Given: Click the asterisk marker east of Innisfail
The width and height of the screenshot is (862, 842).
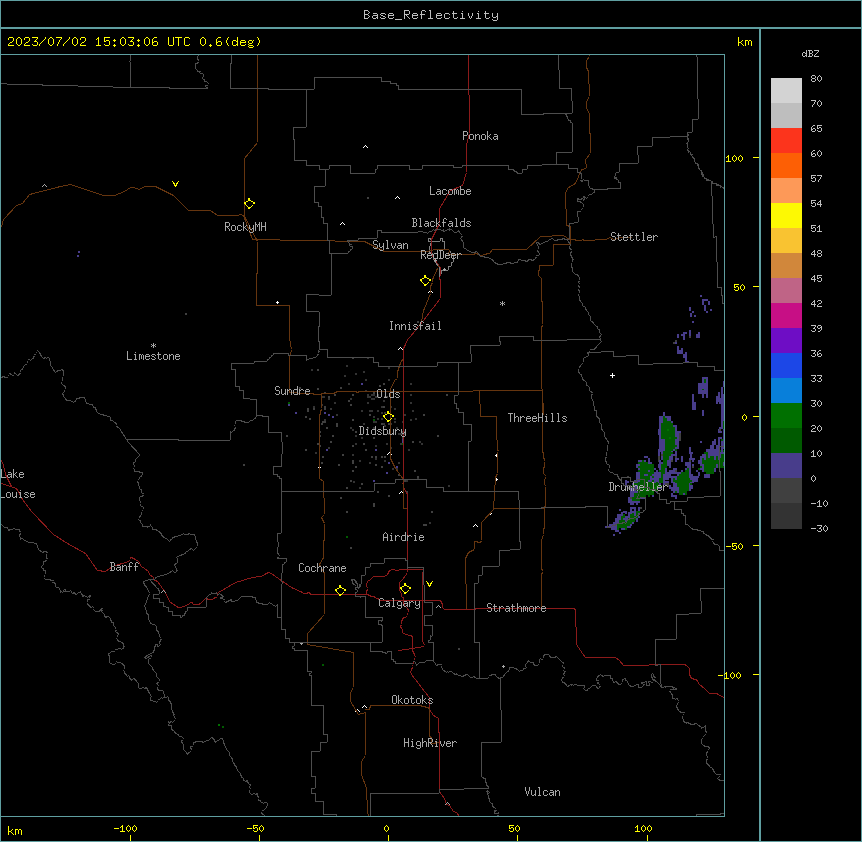Looking at the screenshot, I should point(502,303).
